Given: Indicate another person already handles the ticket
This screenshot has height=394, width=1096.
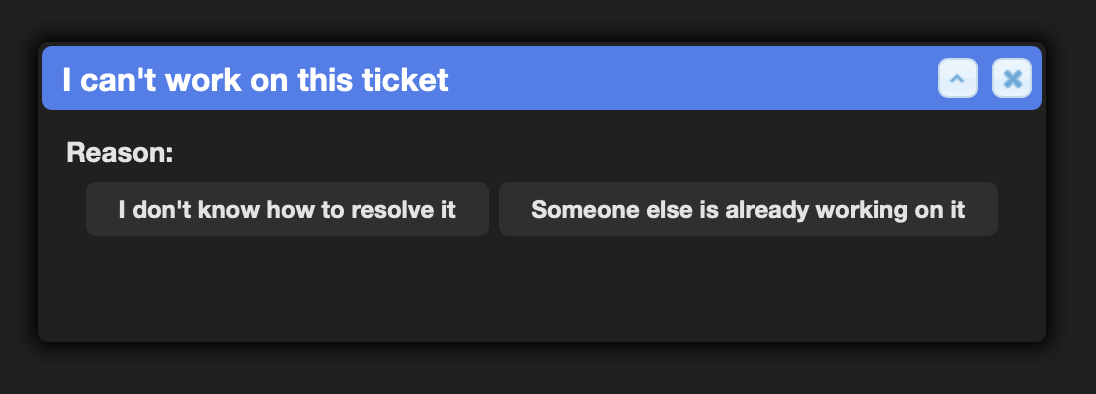Looking at the screenshot, I should (748, 209).
